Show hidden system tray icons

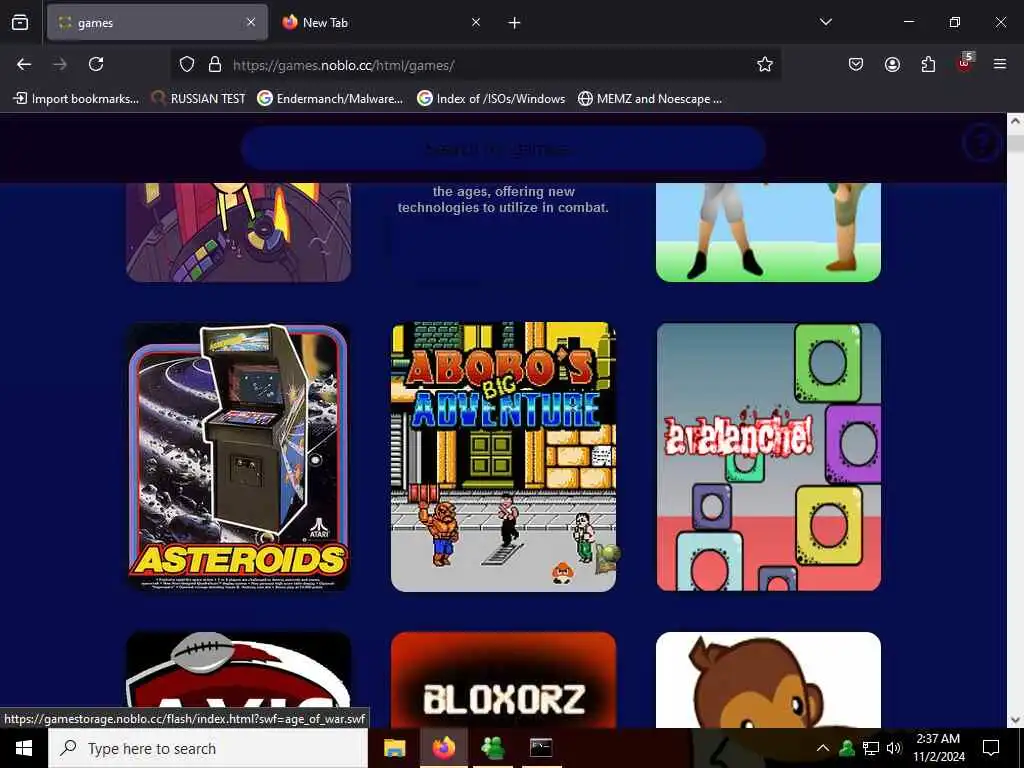coord(823,748)
